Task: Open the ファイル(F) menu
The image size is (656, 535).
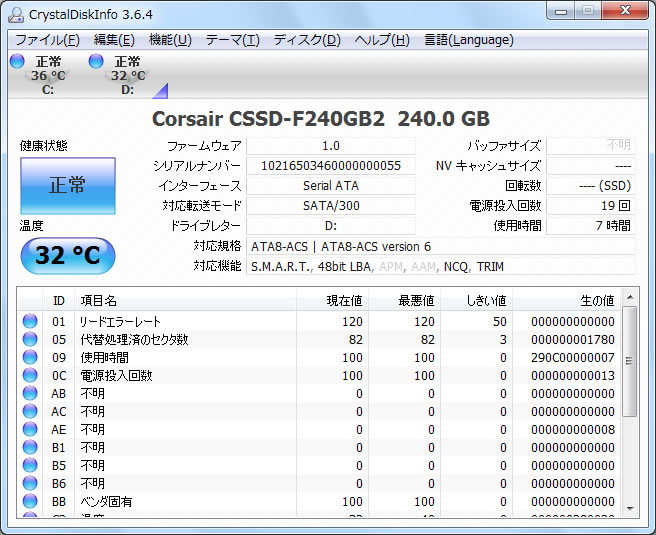Action: click(x=47, y=40)
